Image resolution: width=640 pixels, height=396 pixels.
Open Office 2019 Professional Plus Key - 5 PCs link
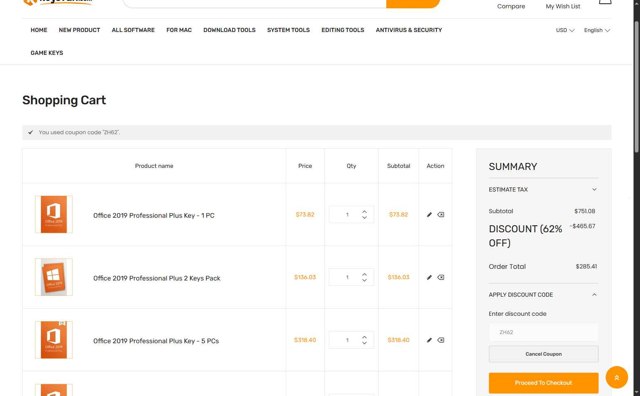click(156, 341)
